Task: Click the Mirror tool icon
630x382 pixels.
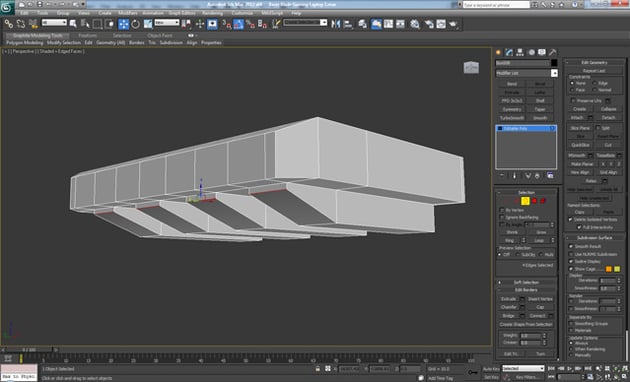Action: (x=335, y=24)
